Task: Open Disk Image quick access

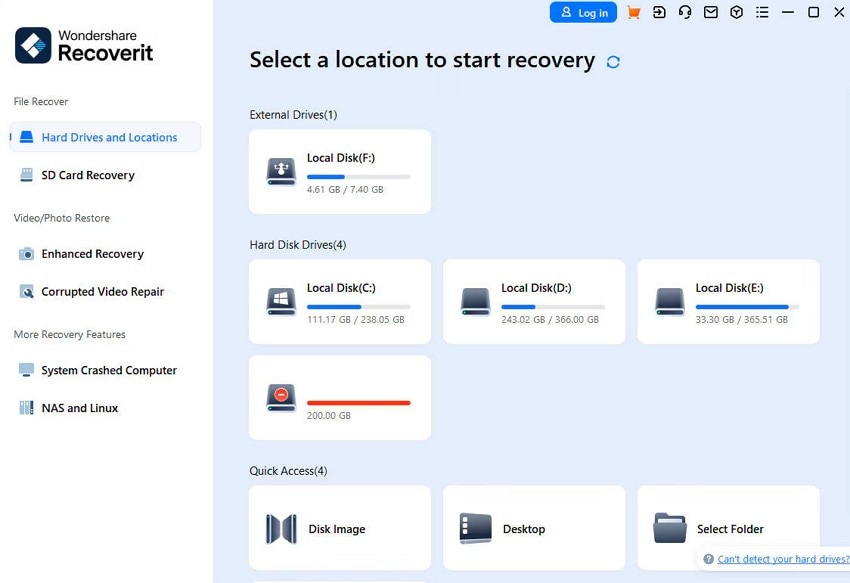Action: 340,528
